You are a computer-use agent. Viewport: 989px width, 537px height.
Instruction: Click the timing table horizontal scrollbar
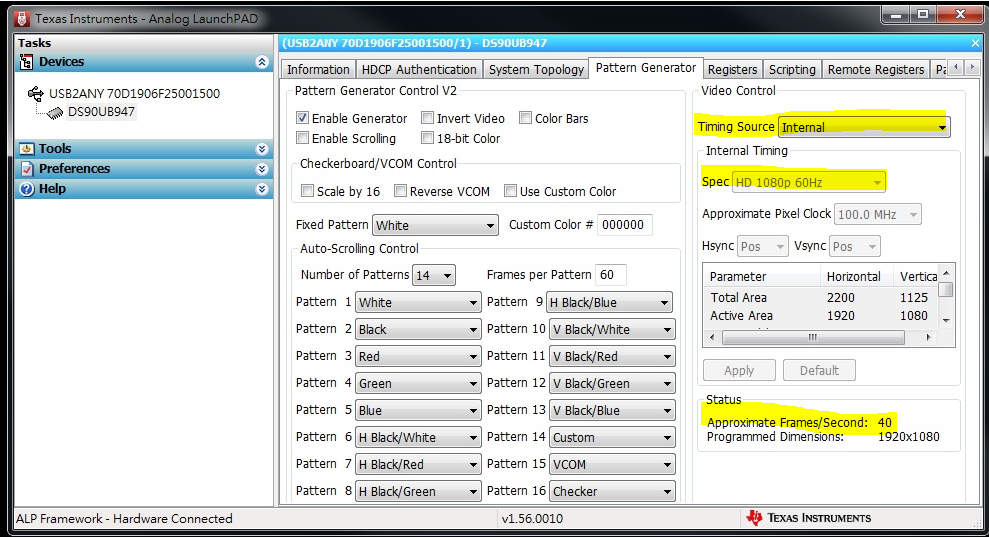tap(813, 338)
